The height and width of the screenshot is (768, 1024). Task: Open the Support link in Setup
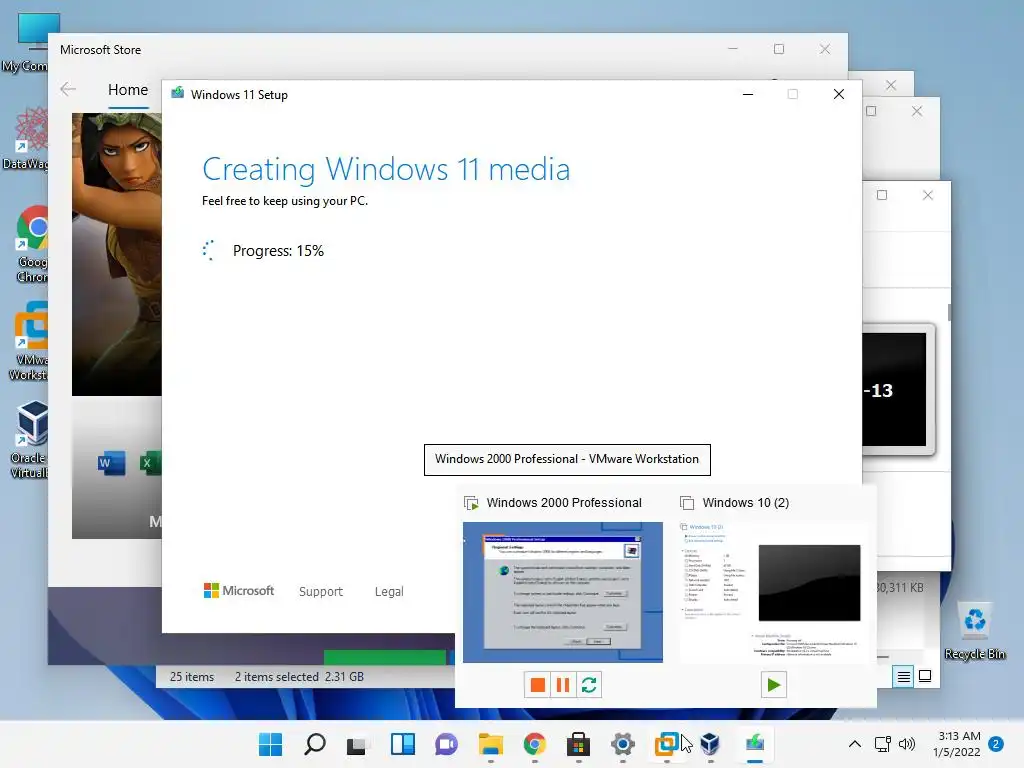(x=321, y=592)
